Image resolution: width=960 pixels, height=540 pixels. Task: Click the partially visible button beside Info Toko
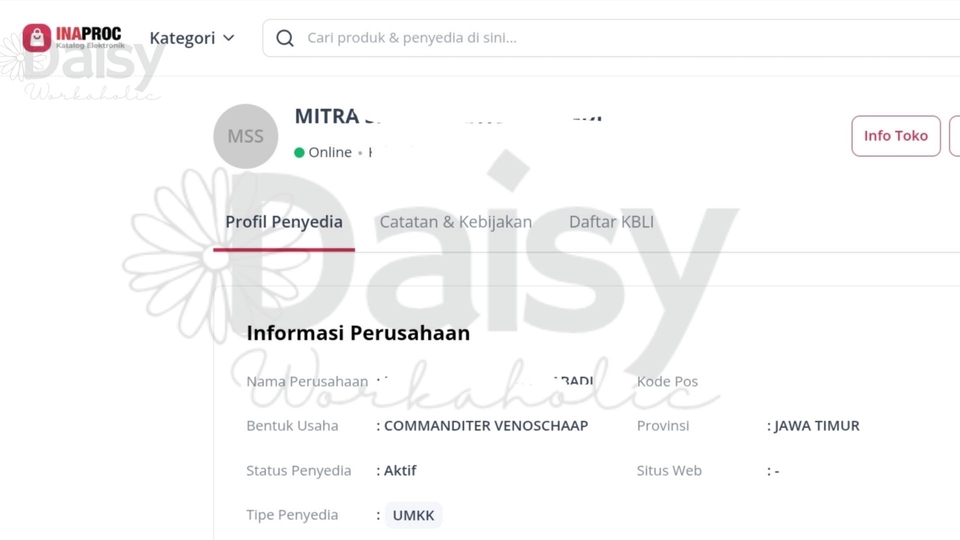click(954, 136)
